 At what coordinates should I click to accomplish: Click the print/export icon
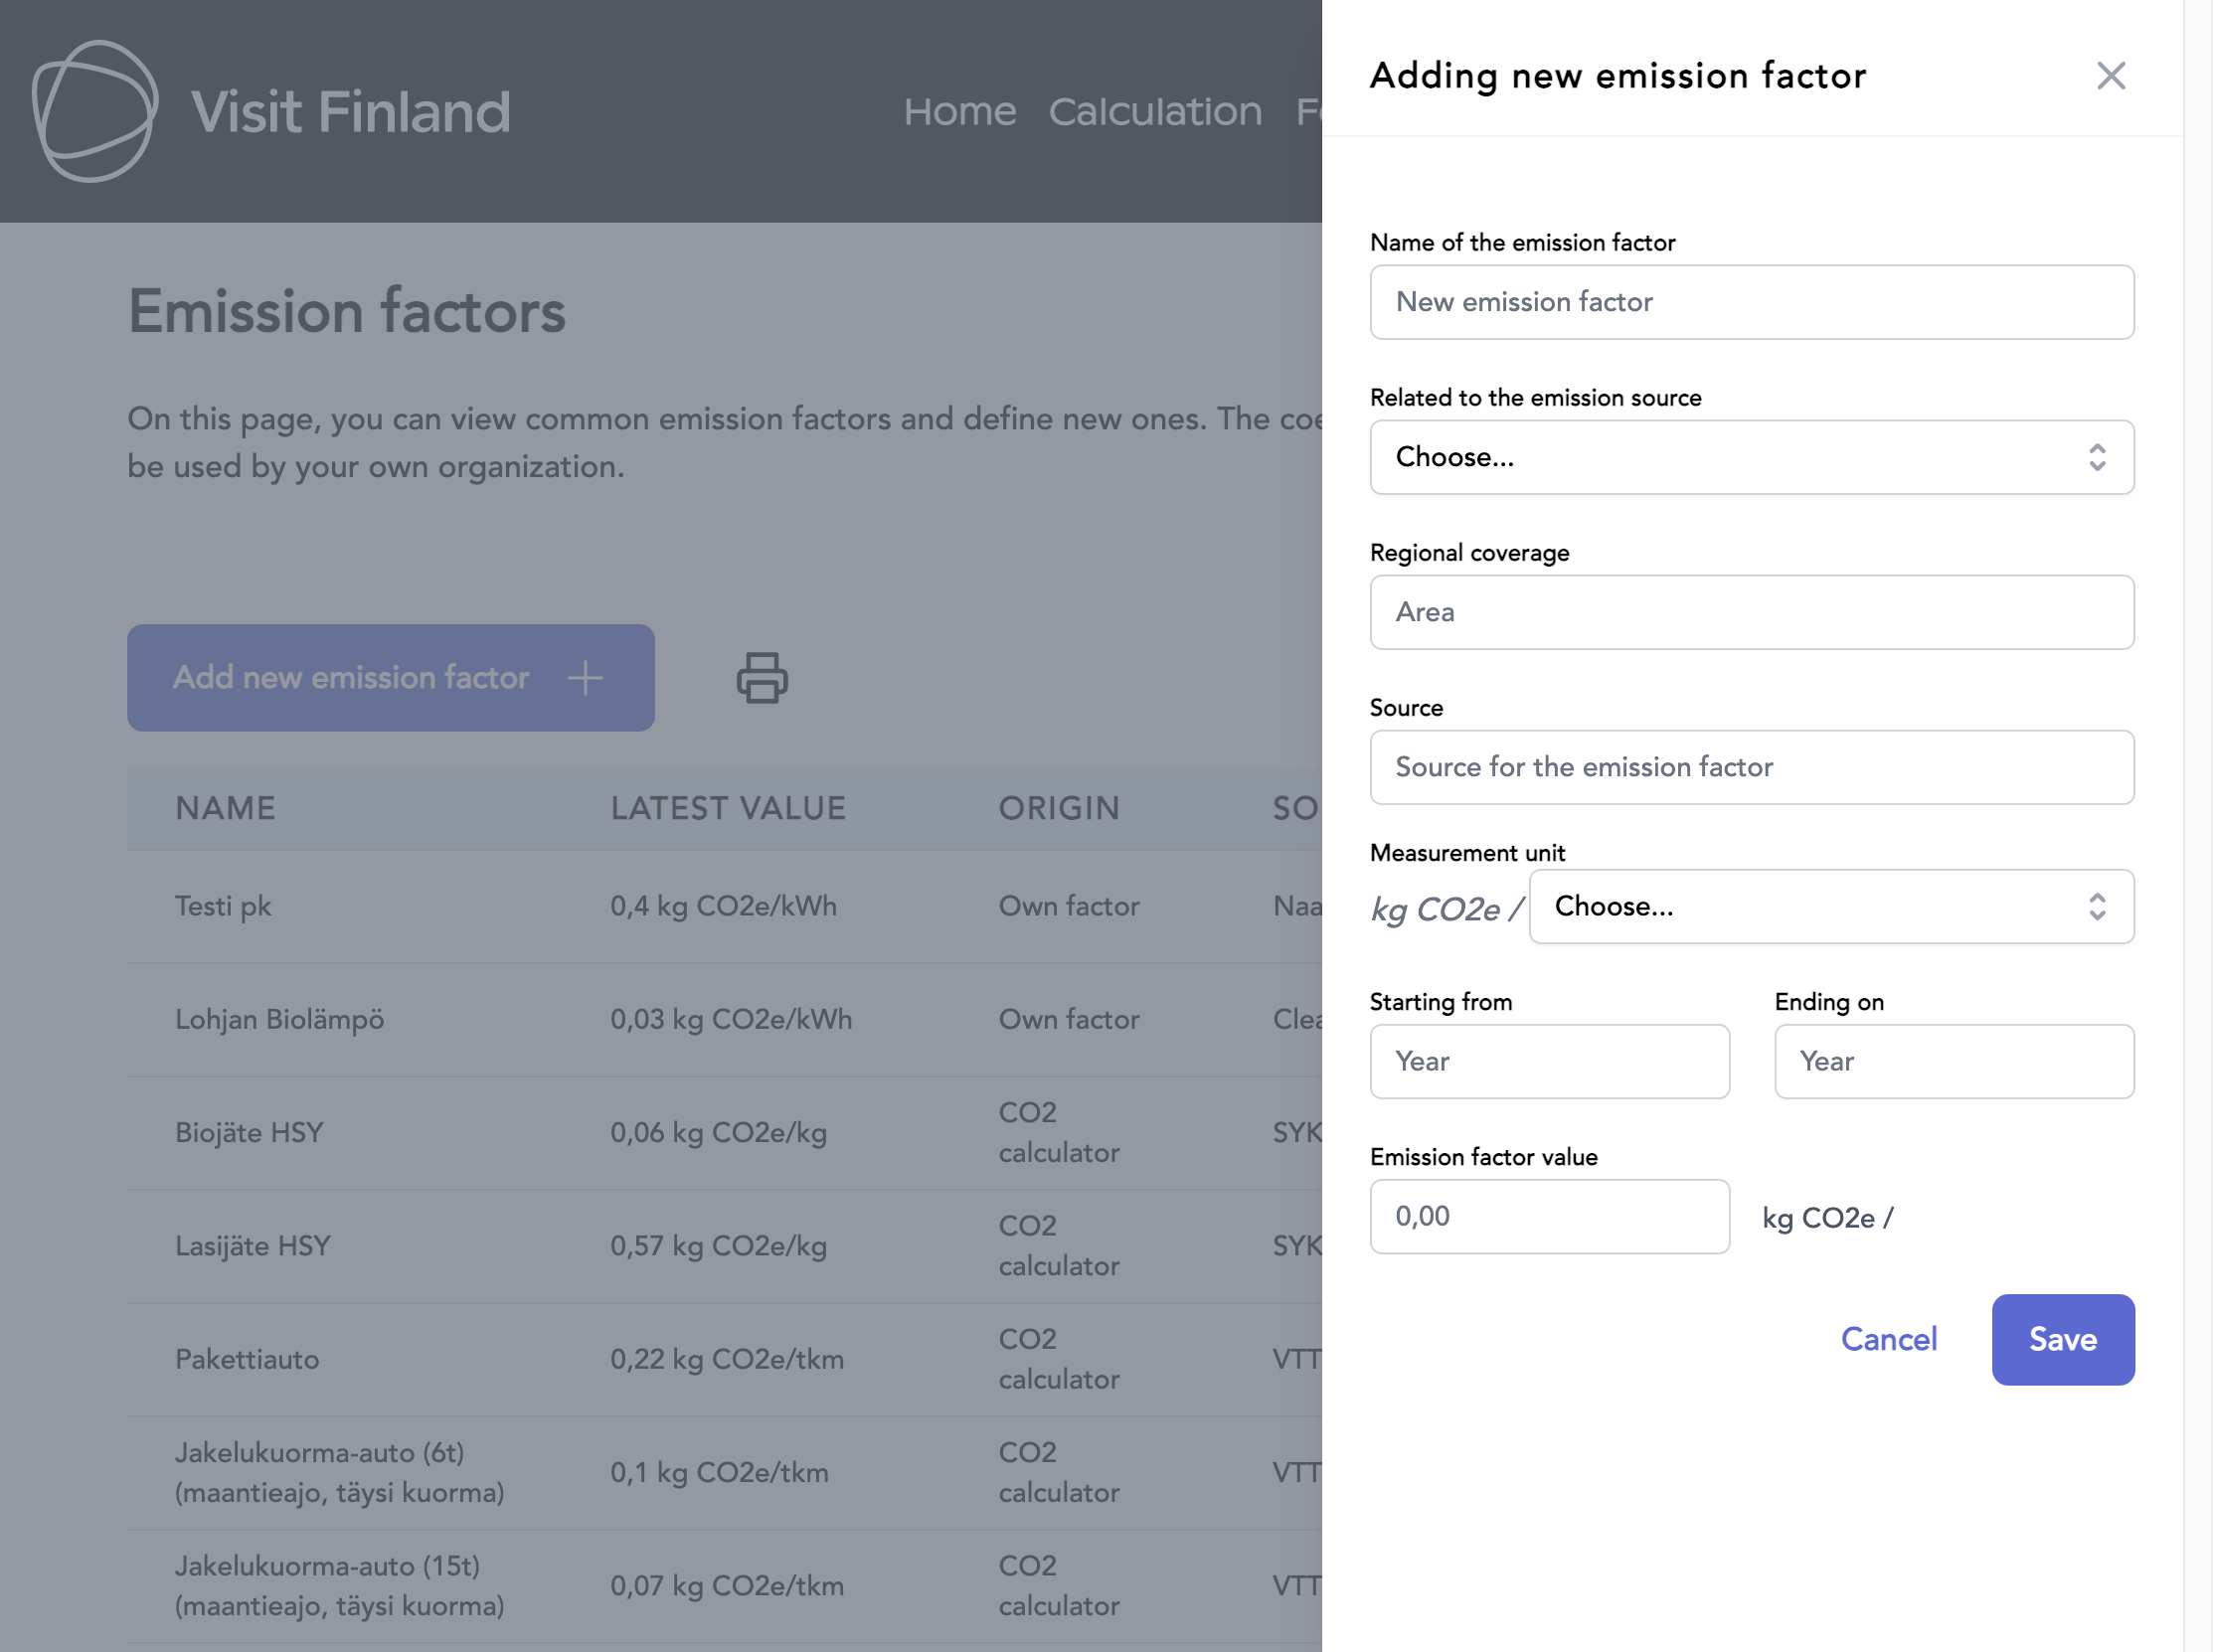click(761, 679)
